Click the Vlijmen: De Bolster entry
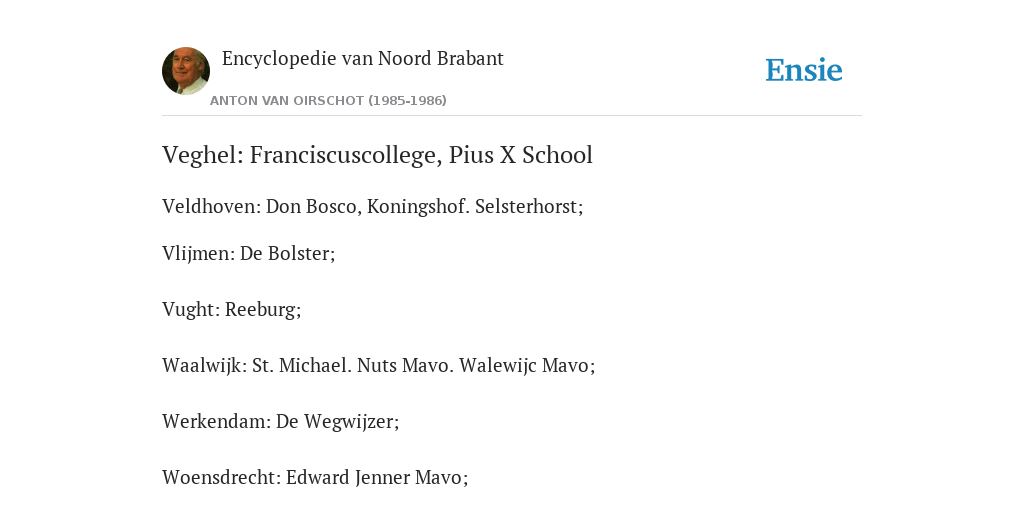 point(249,253)
